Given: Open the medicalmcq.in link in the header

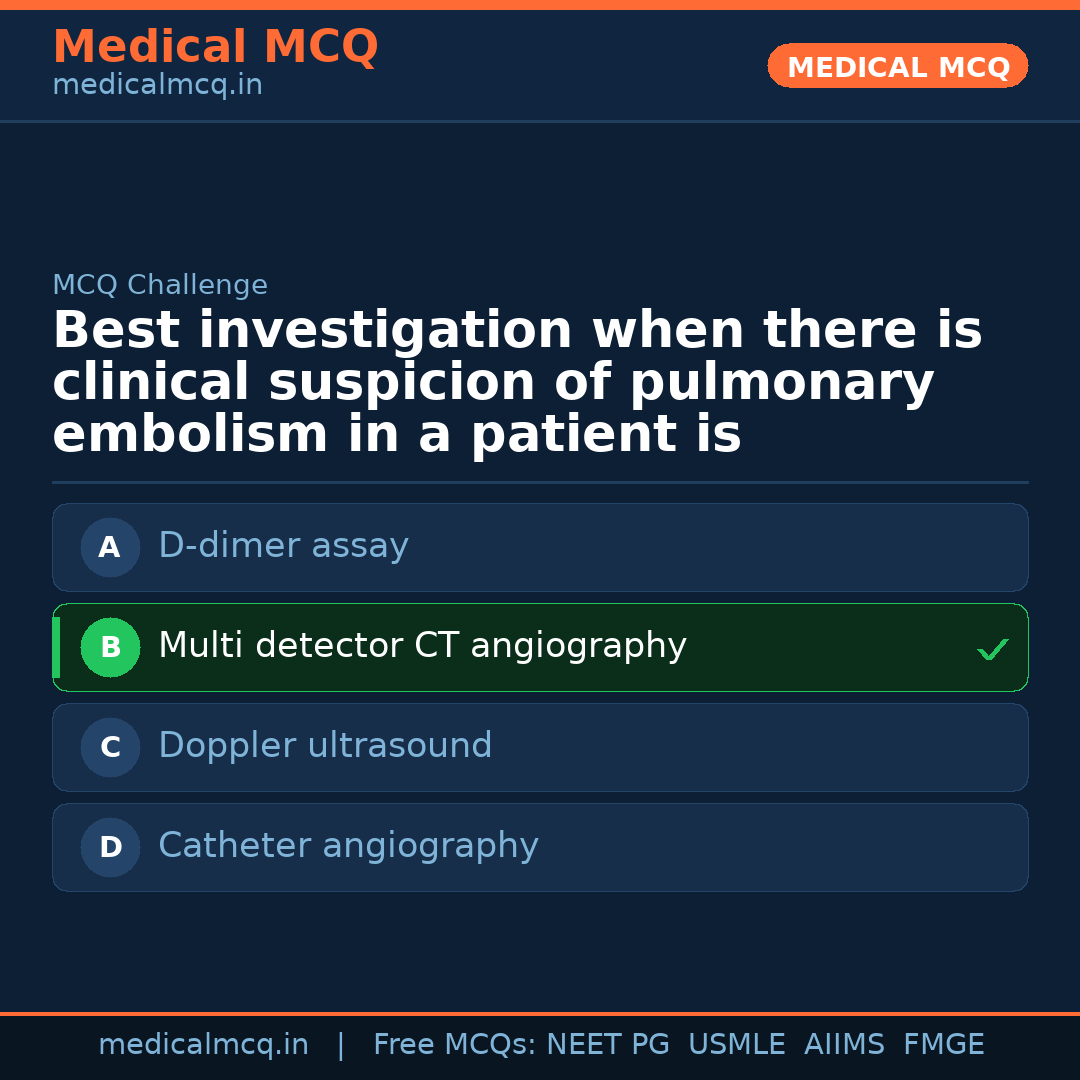Looking at the screenshot, I should 157,84.
